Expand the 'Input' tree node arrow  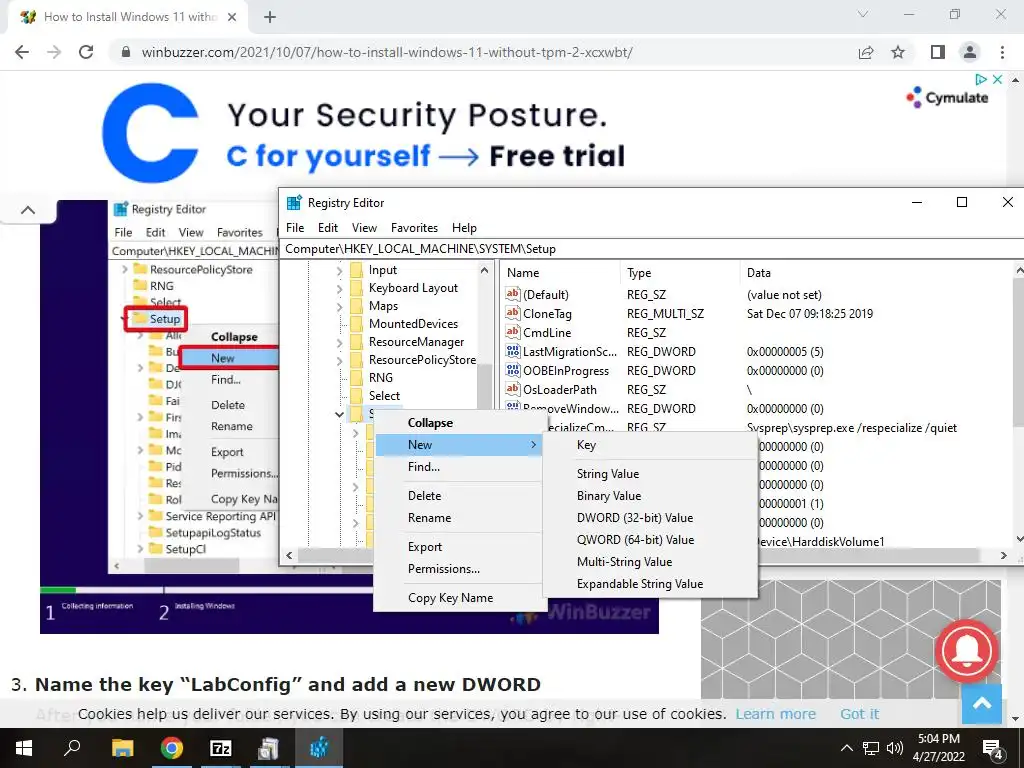tap(339, 270)
